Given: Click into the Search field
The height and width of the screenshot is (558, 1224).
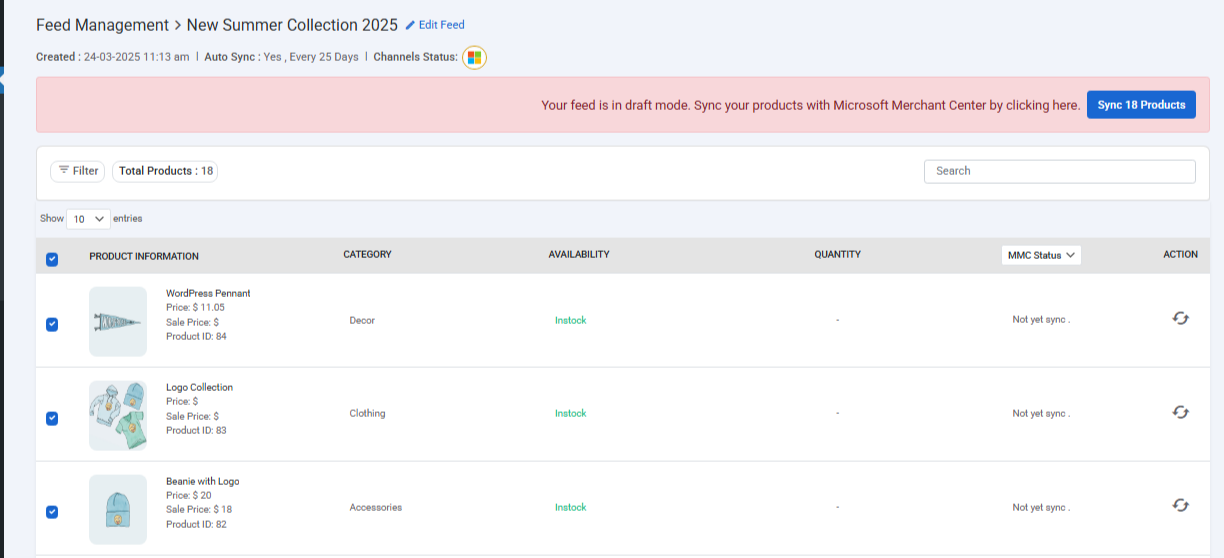Looking at the screenshot, I should (1059, 171).
